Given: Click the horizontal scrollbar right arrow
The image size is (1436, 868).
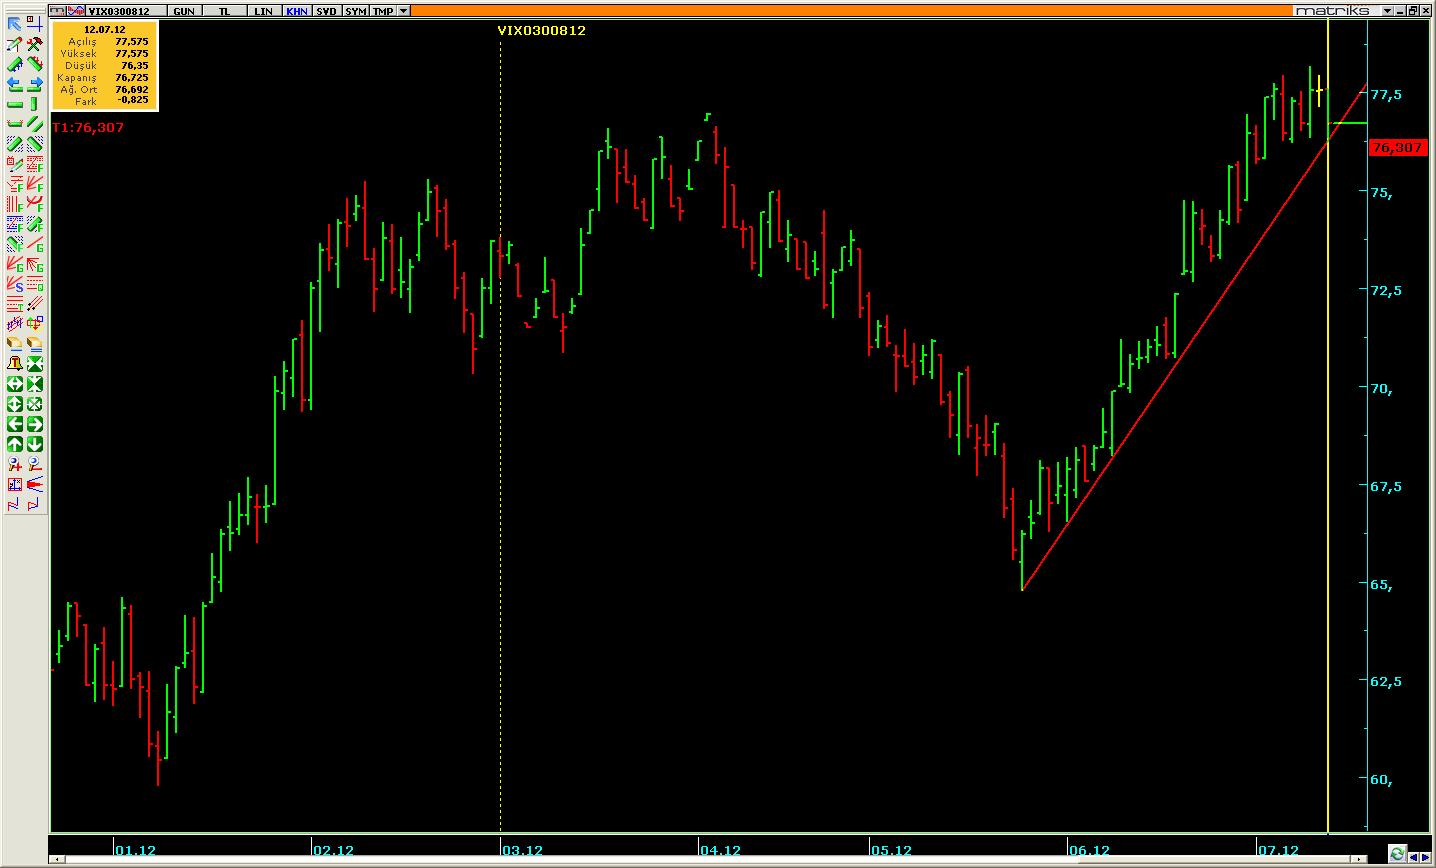Looking at the screenshot, I should [1357, 859].
